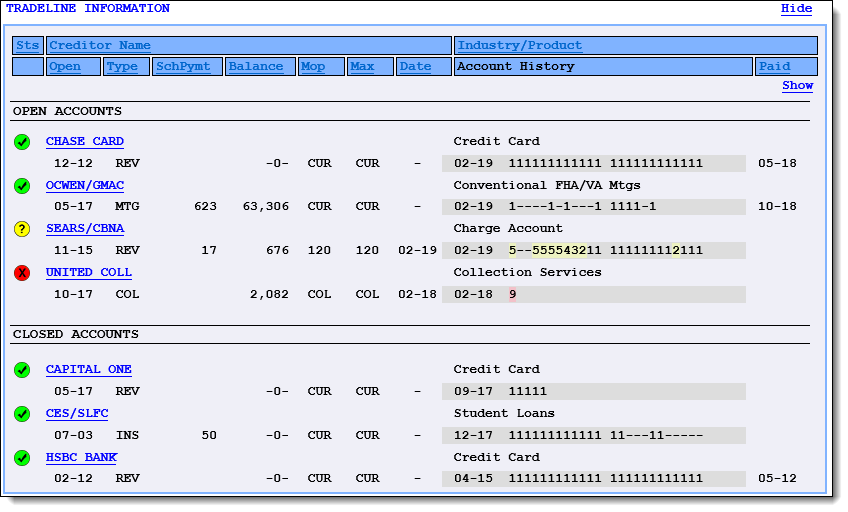Click the Account History column header
This screenshot has height=512, width=848.
tap(603, 67)
